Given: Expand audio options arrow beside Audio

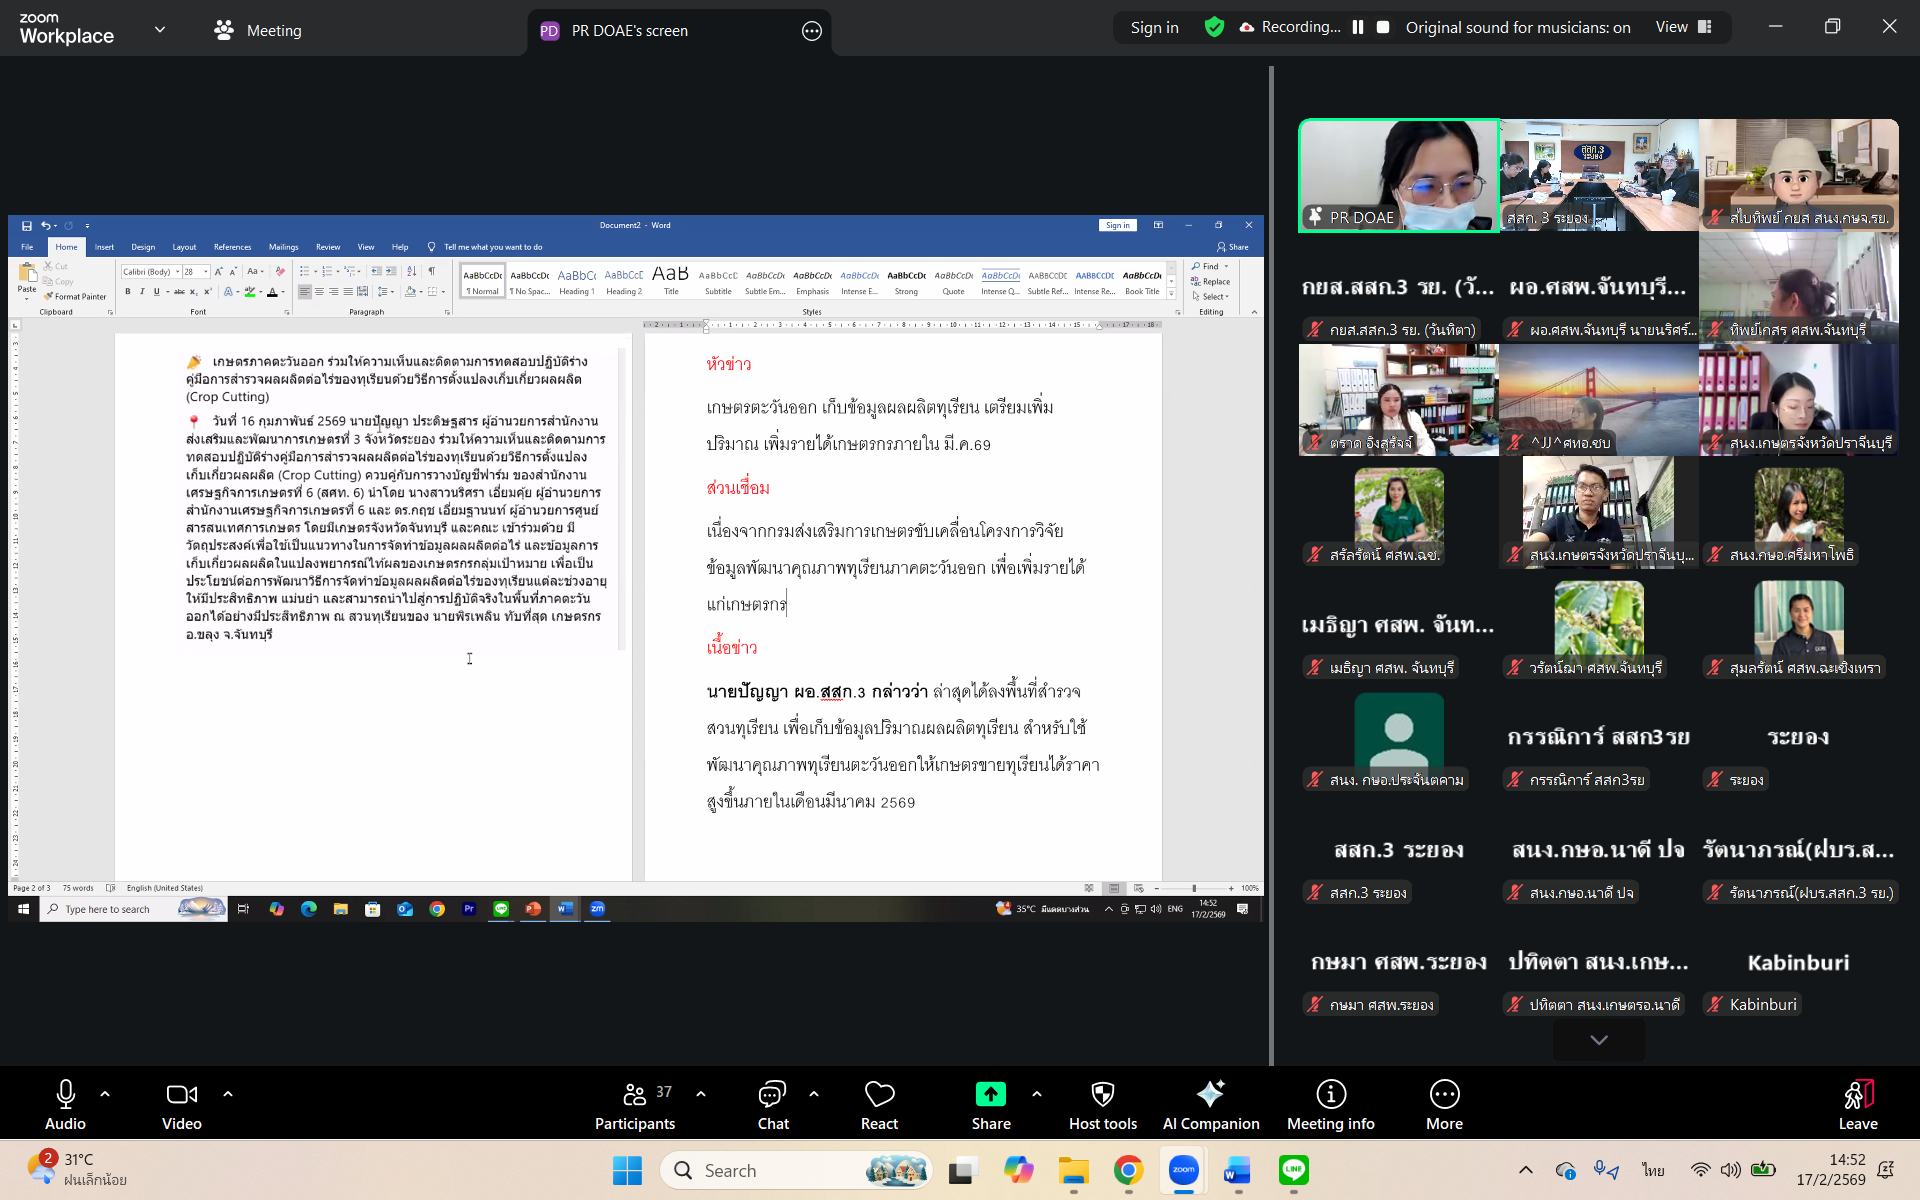Looking at the screenshot, I should [105, 1094].
